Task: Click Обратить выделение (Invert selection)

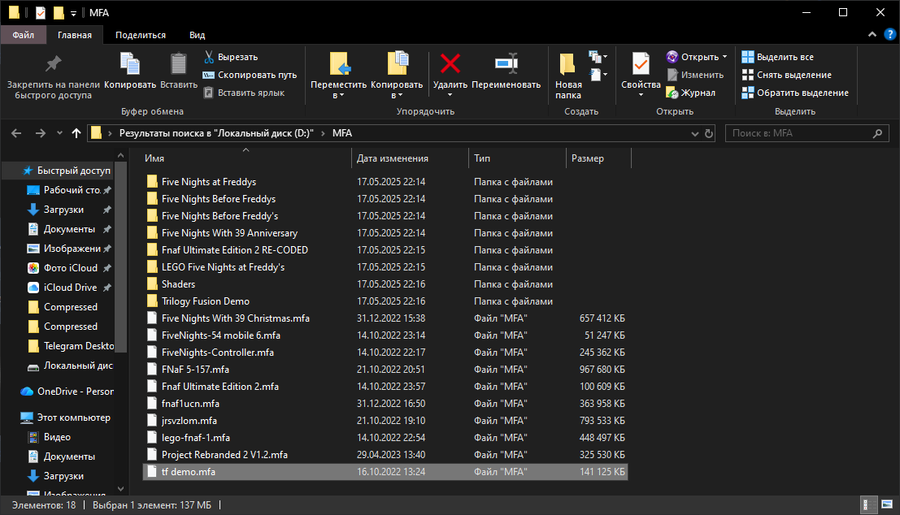Action: tap(795, 92)
